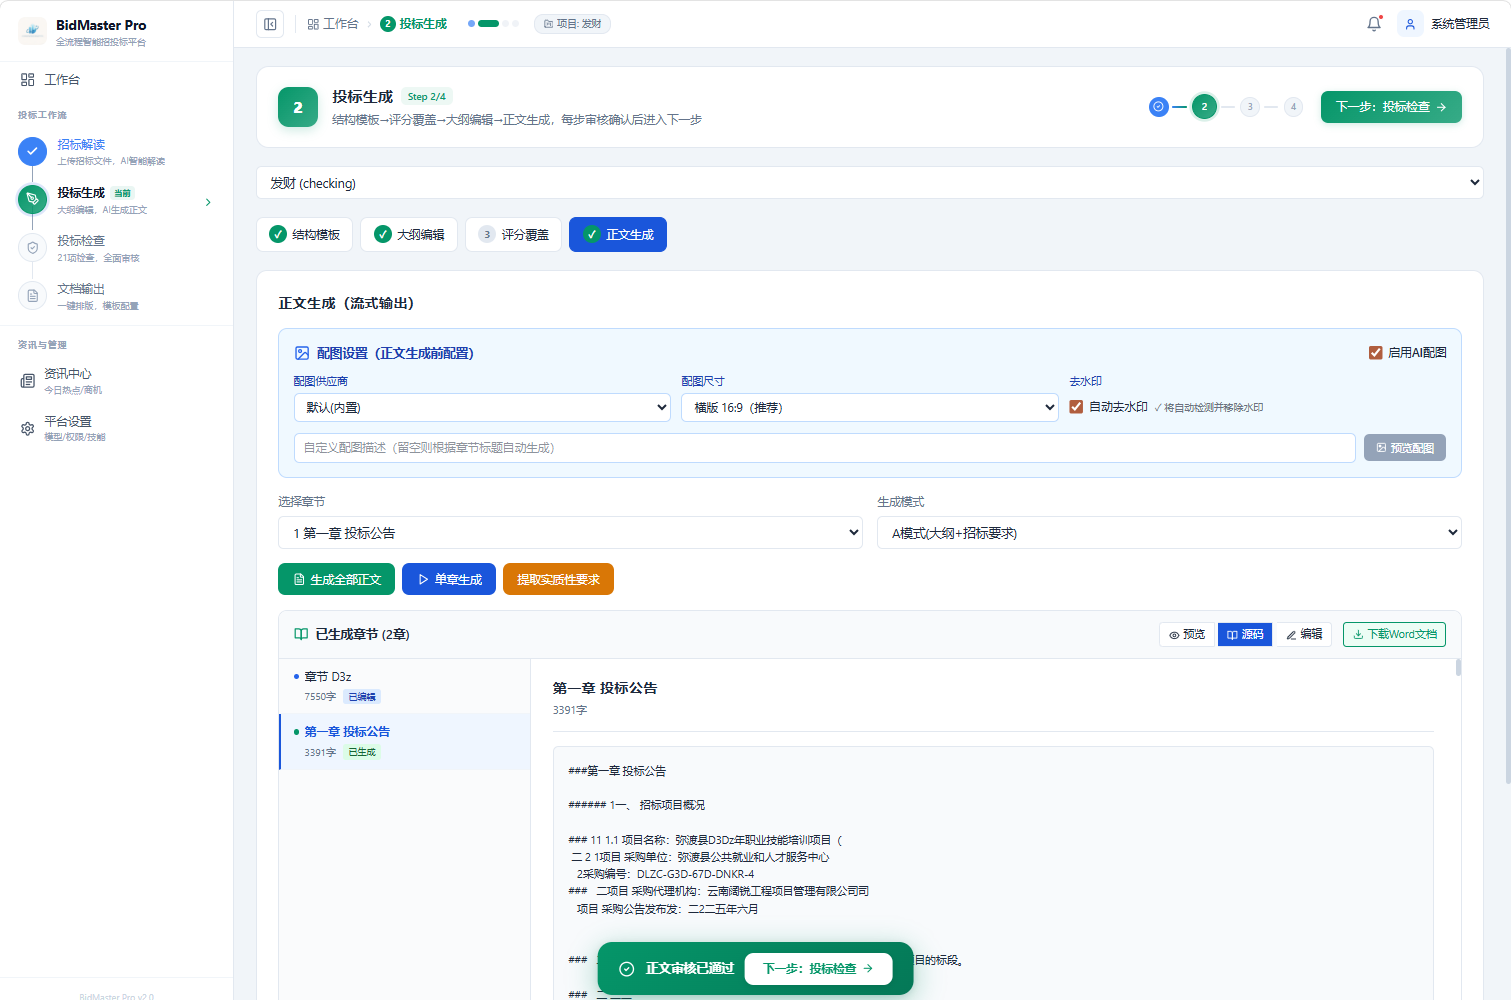The image size is (1511, 1000).
Task: Select the 第一章 投标公告 chapter item
Action: click(404, 741)
